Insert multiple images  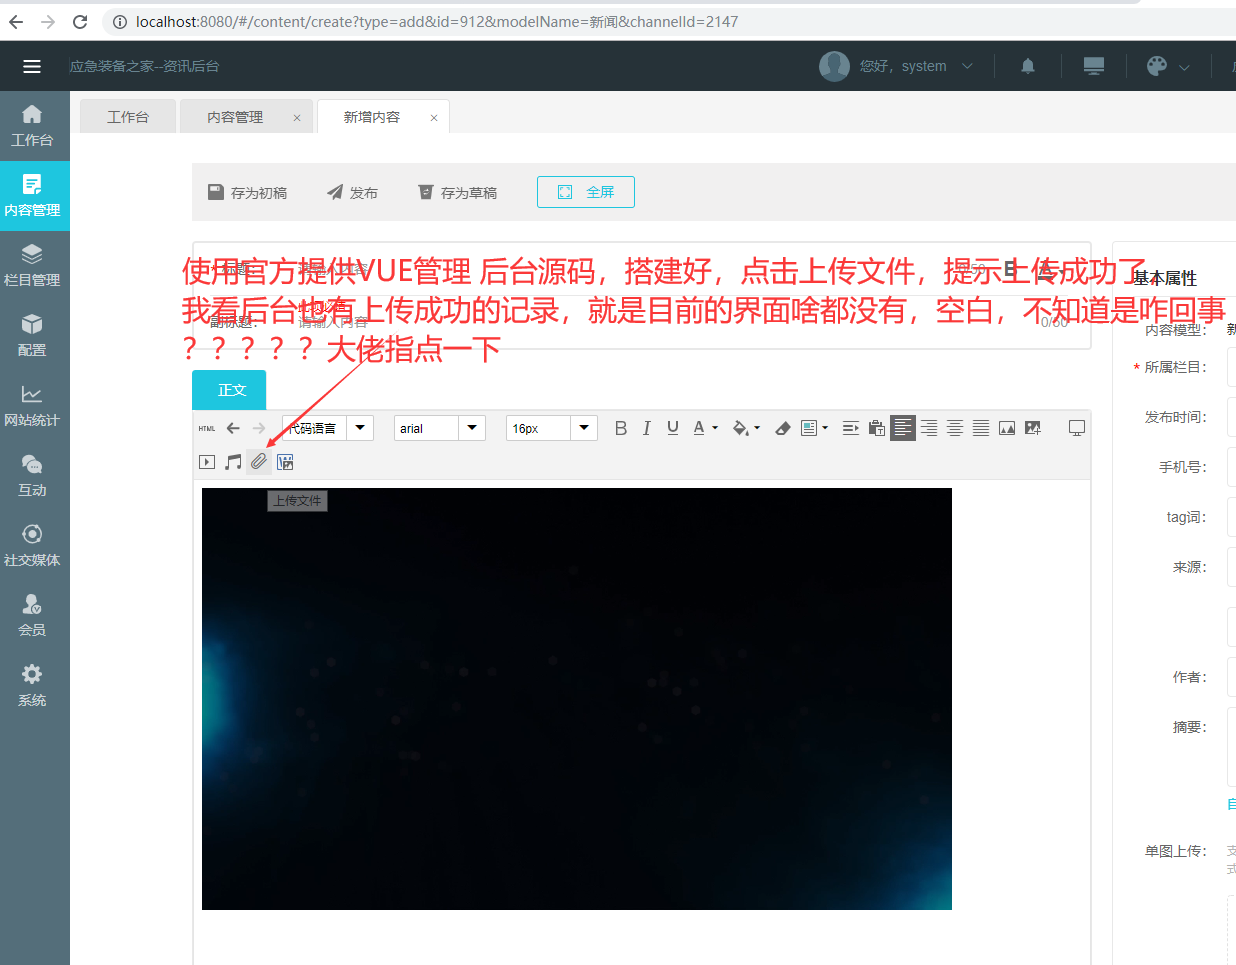tap(1033, 428)
